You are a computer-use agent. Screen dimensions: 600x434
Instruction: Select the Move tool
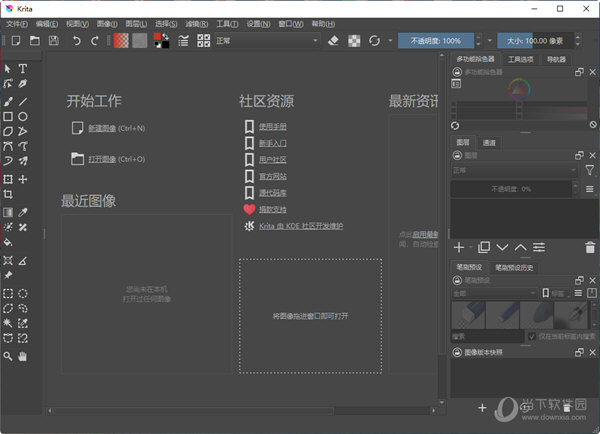(x=23, y=179)
